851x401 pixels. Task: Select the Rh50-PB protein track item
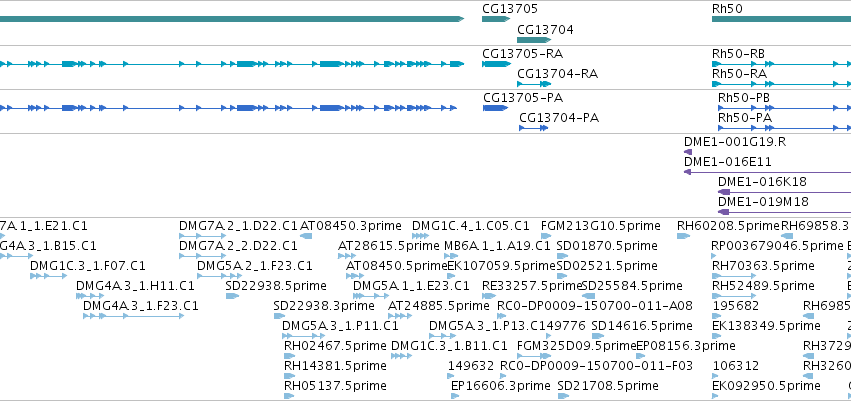pos(784,108)
